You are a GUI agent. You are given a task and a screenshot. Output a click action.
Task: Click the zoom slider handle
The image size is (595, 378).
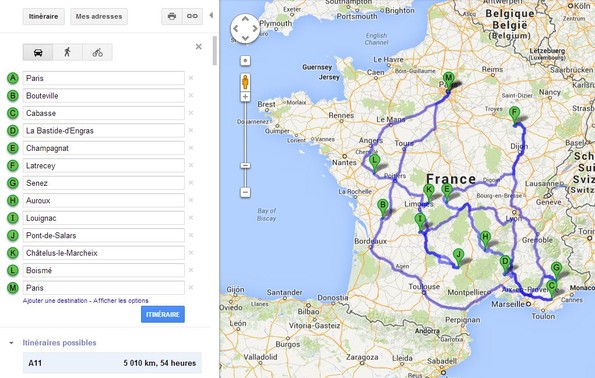click(246, 166)
